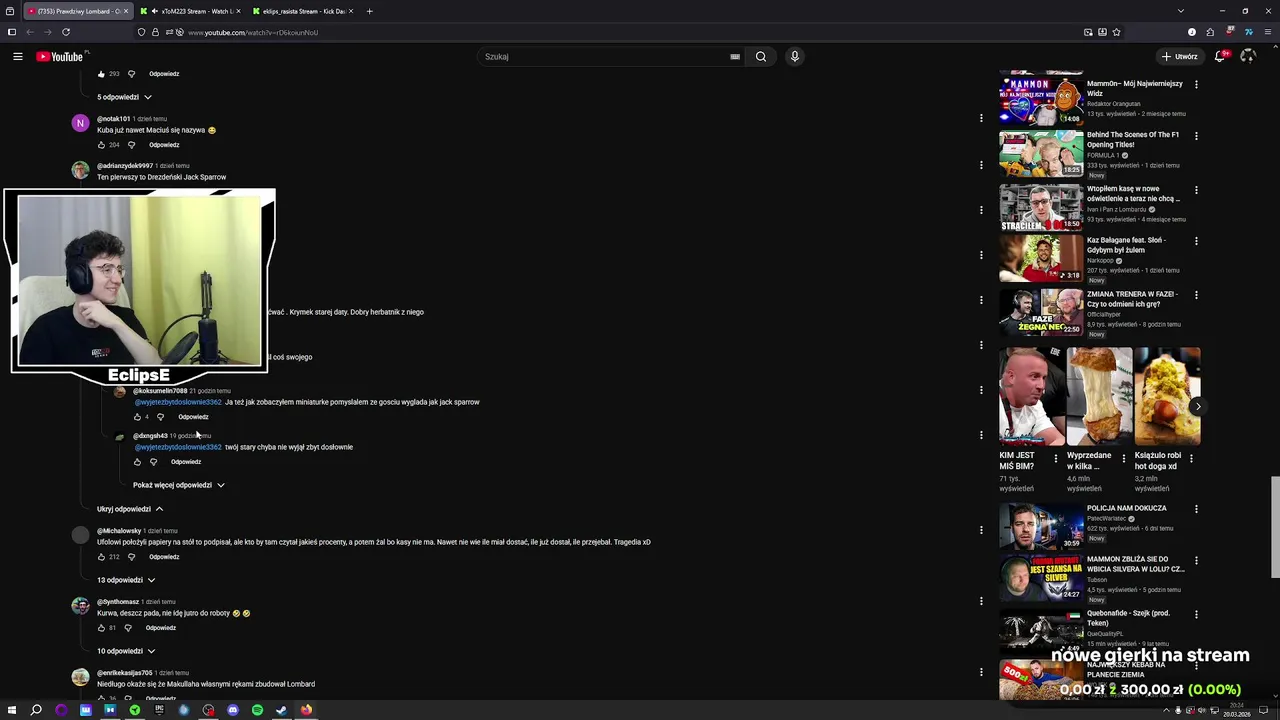
Task: Open YouTube notifications bell
Action: pos(1220,57)
